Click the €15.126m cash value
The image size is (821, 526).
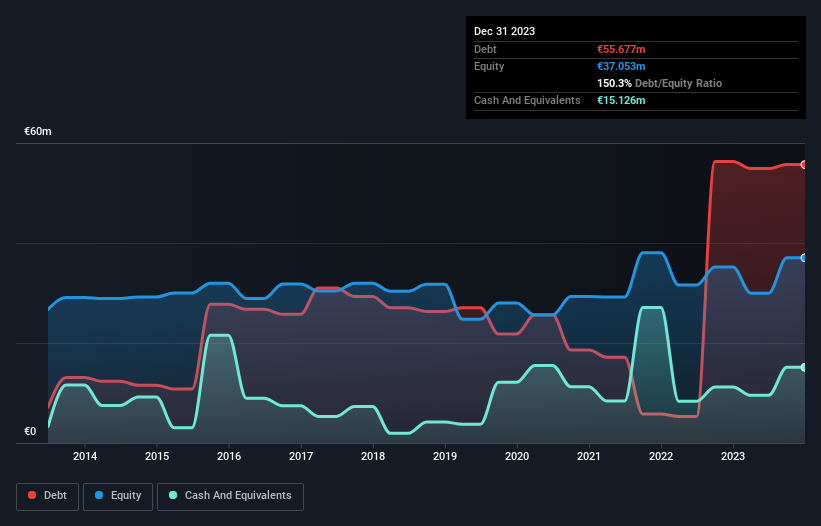coord(621,100)
